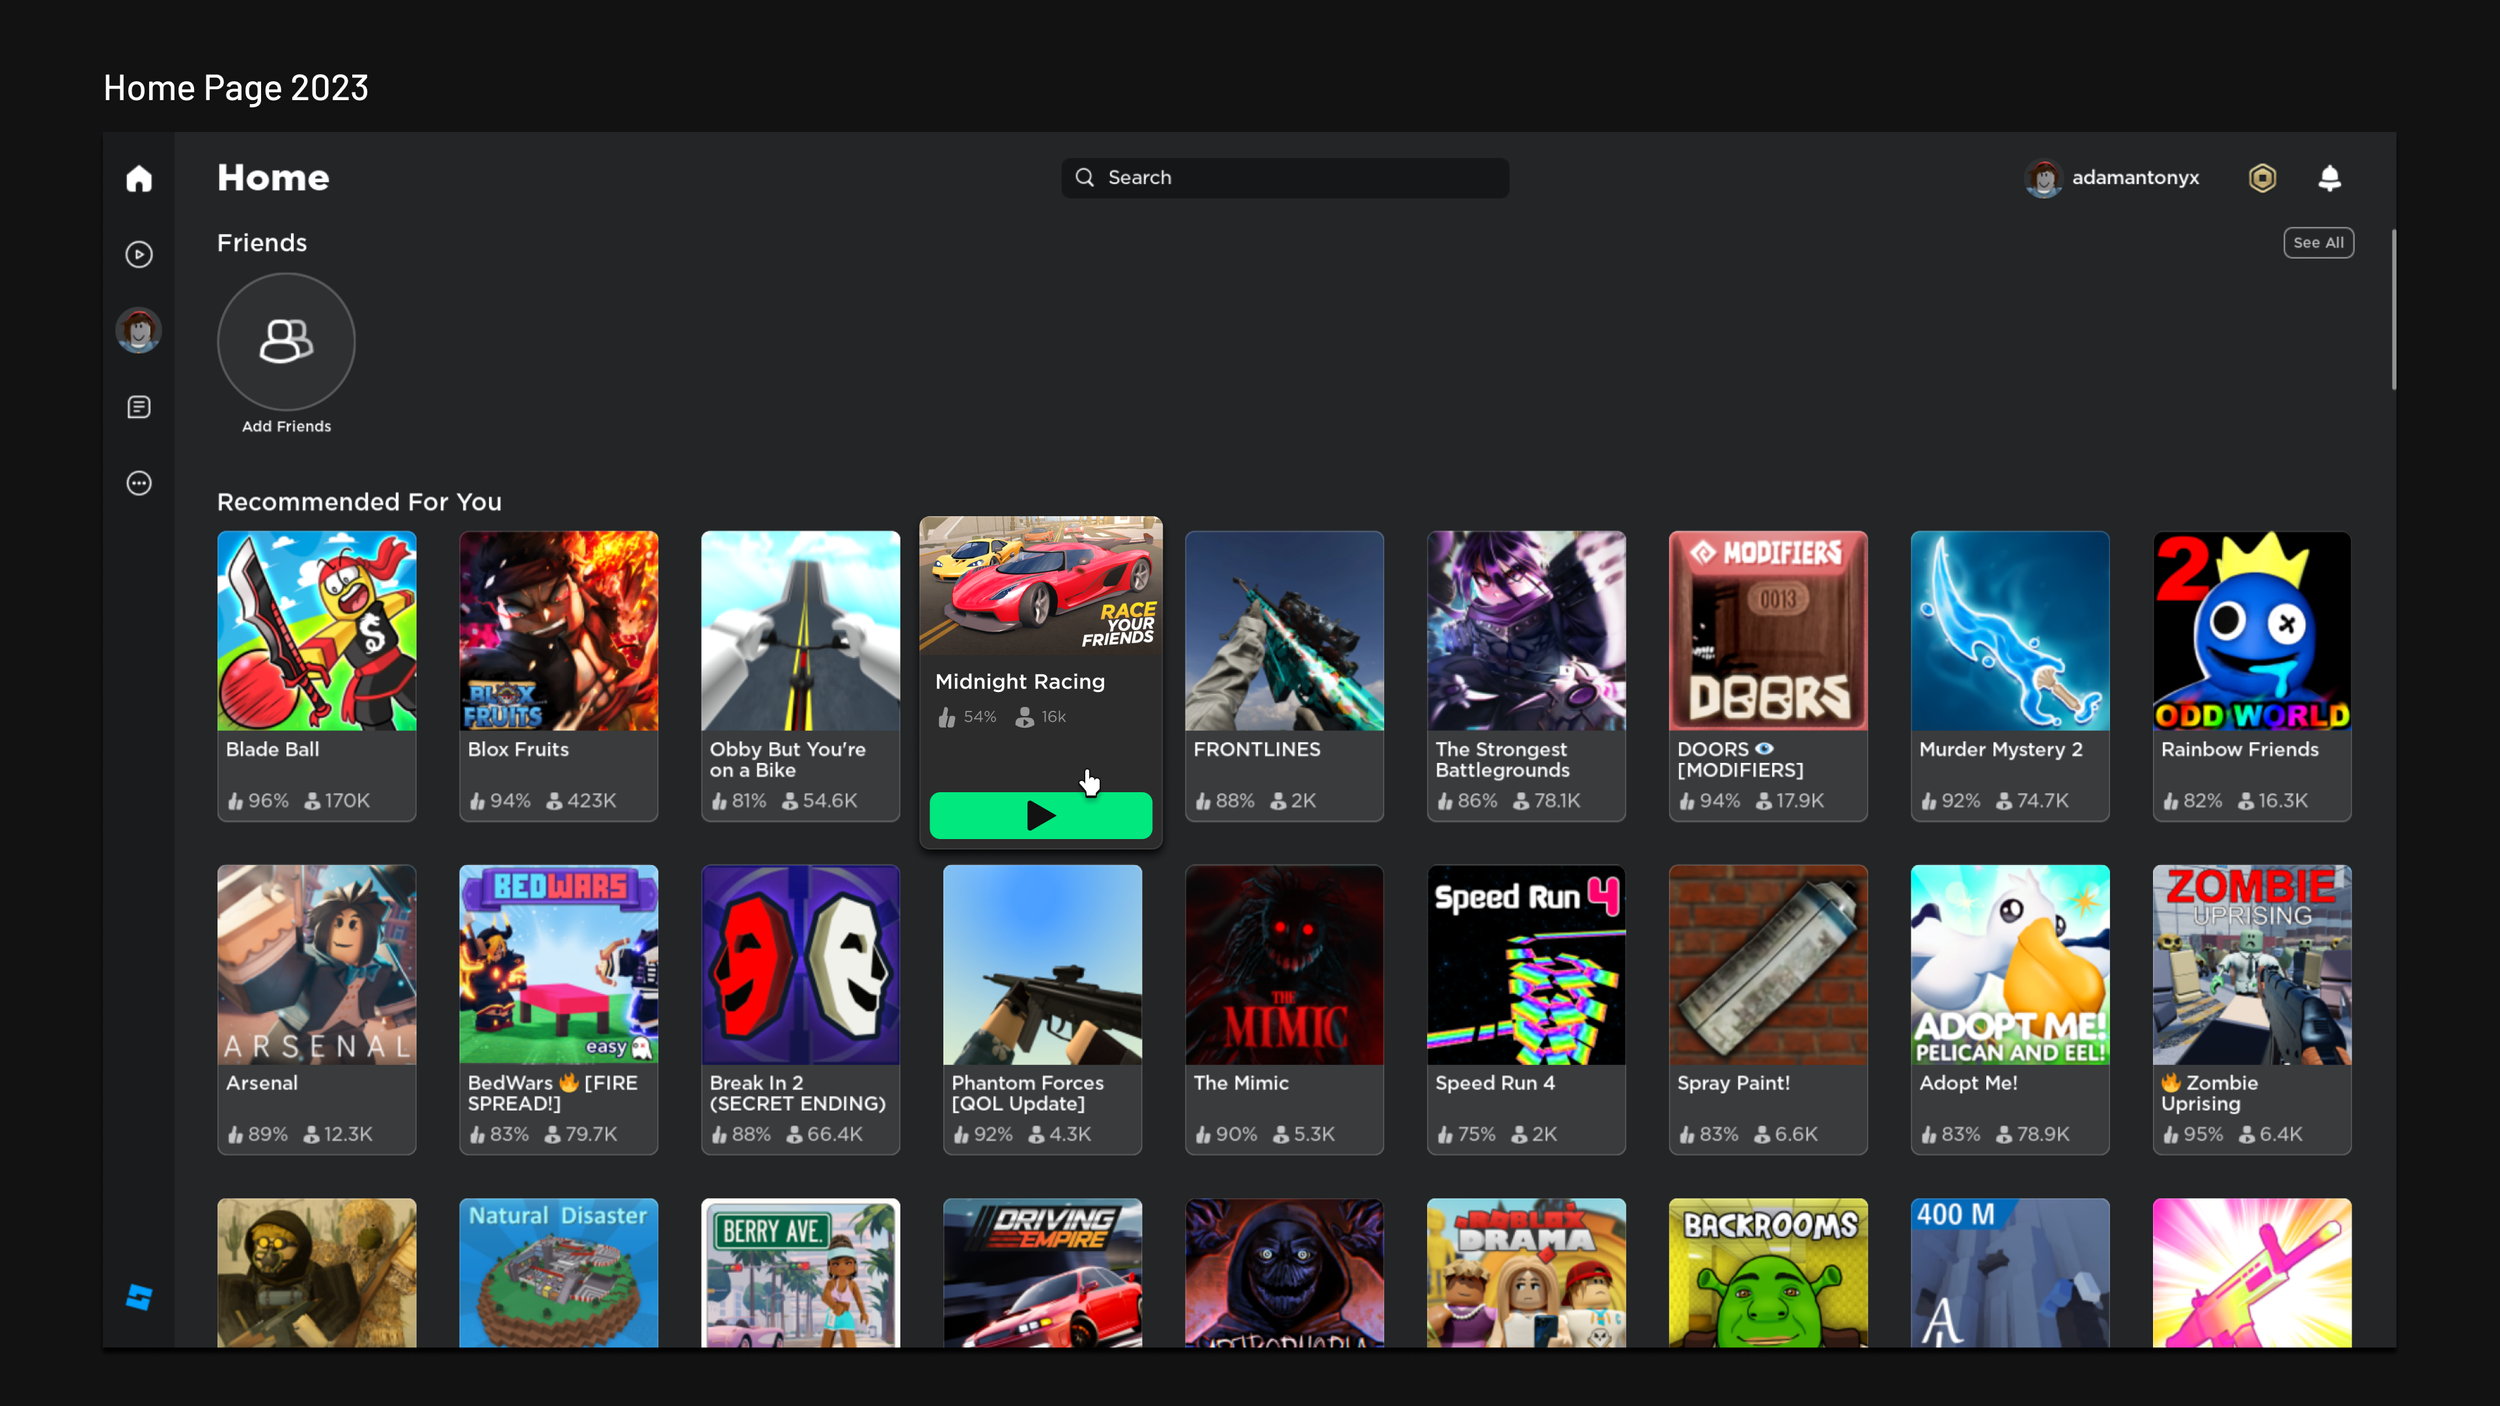The width and height of the screenshot is (2500, 1406).
Task: Open the Natural Disaster game thumbnail
Action: click(558, 1272)
